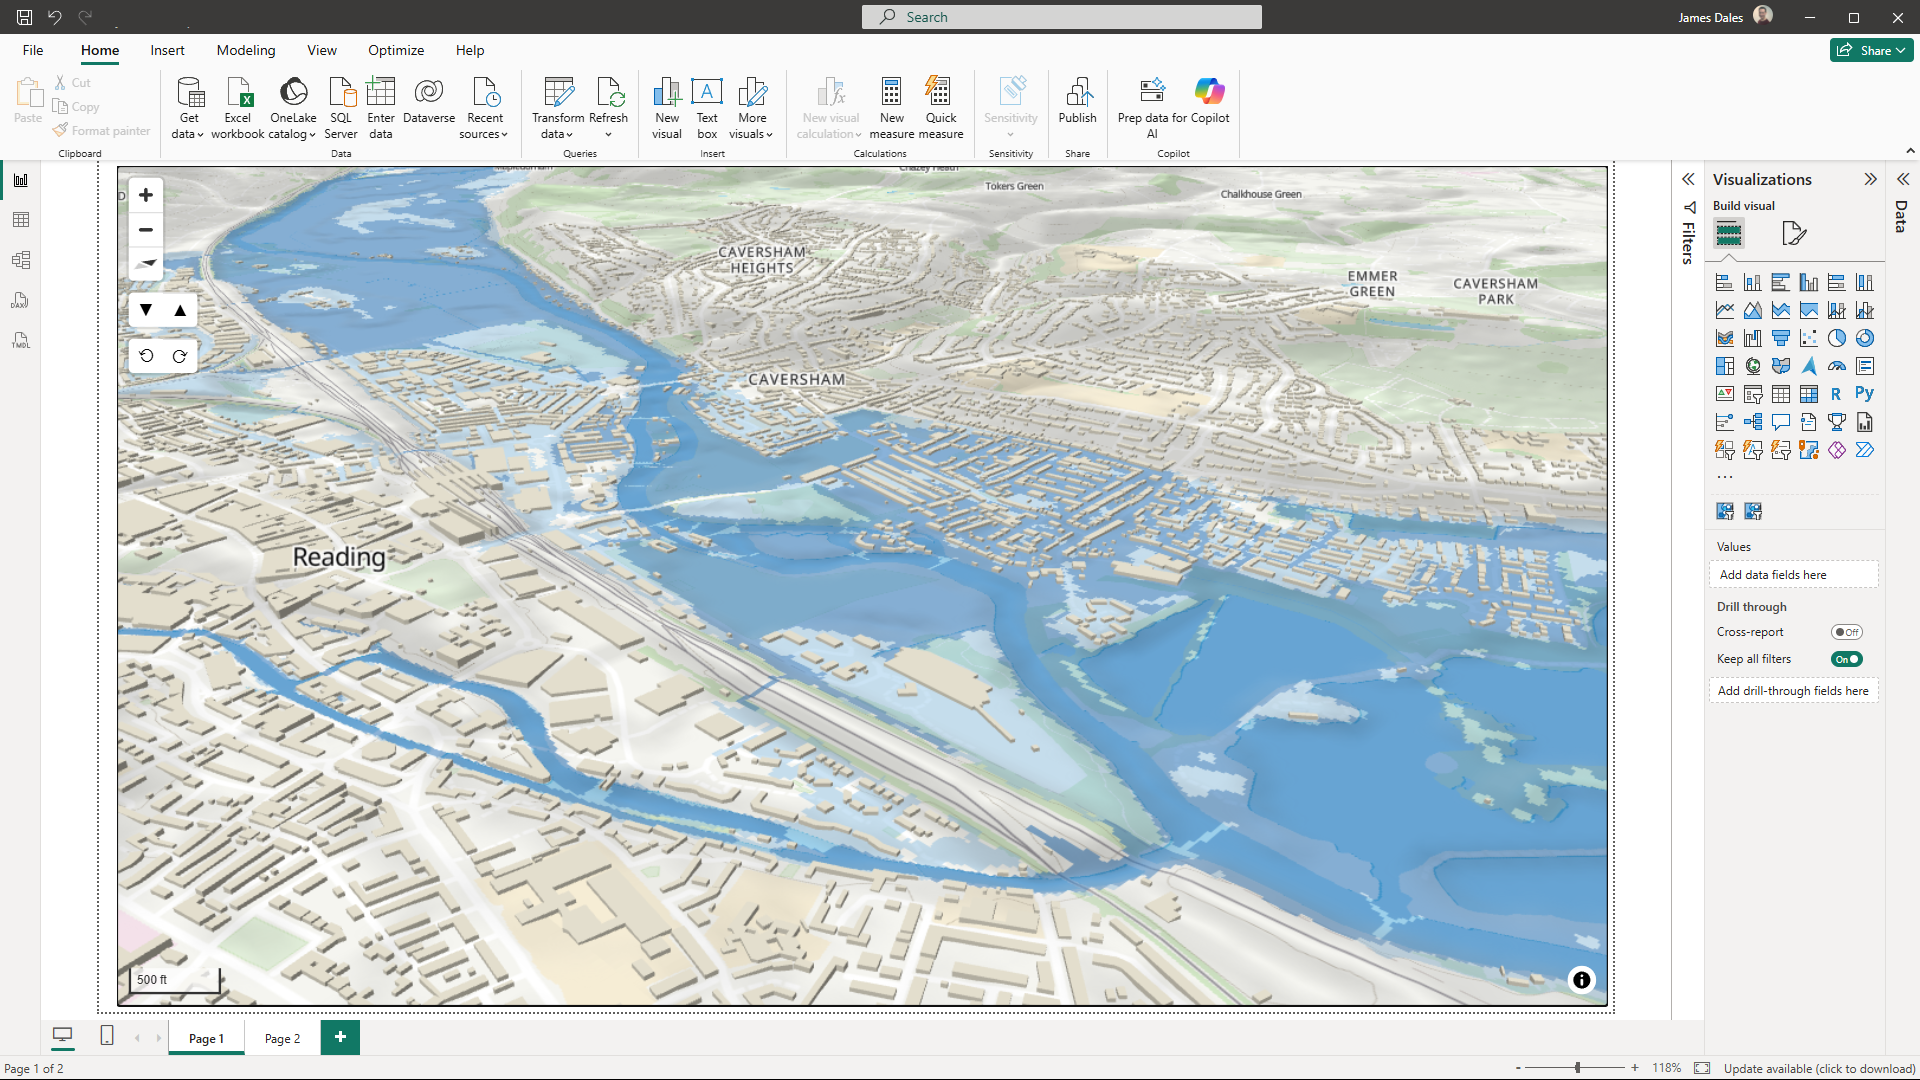Select the R script visual icon
The width and height of the screenshot is (1920, 1080).
1836,394
